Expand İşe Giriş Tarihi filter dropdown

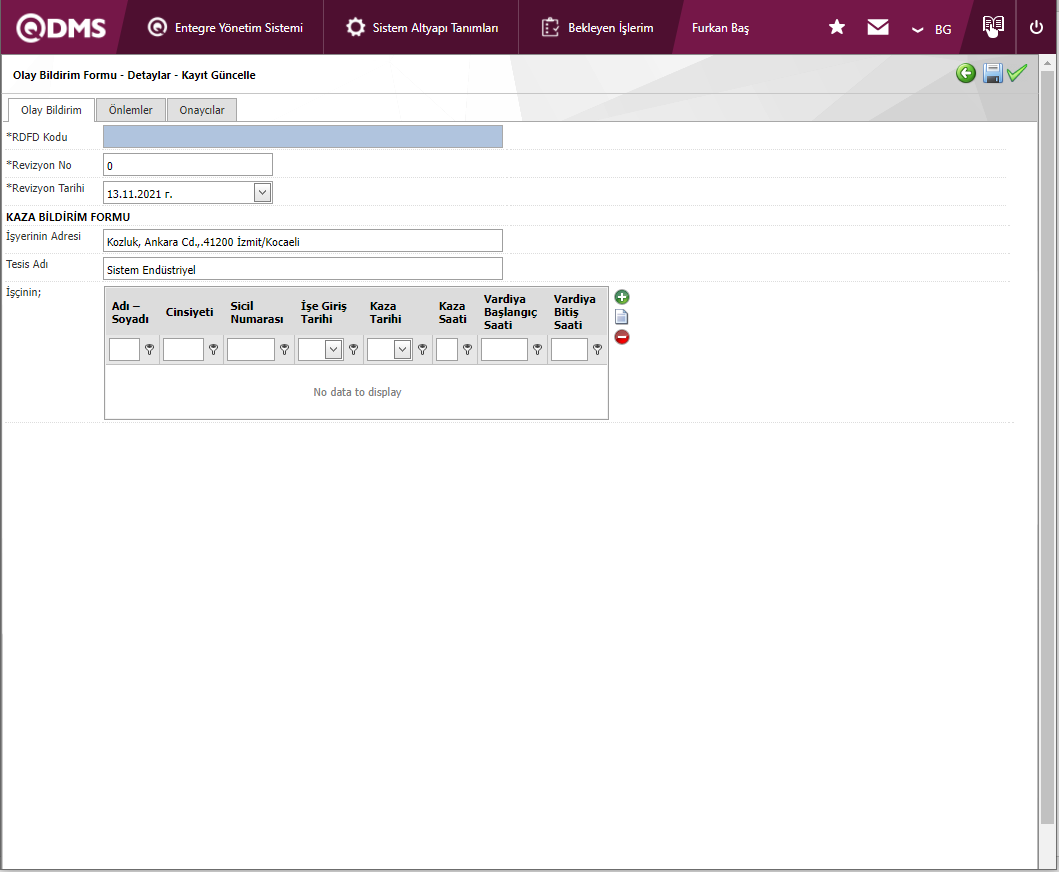click(333, 349)
